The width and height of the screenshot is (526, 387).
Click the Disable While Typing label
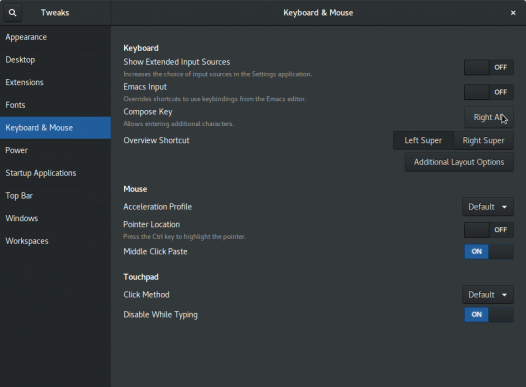tap(161, 315)
